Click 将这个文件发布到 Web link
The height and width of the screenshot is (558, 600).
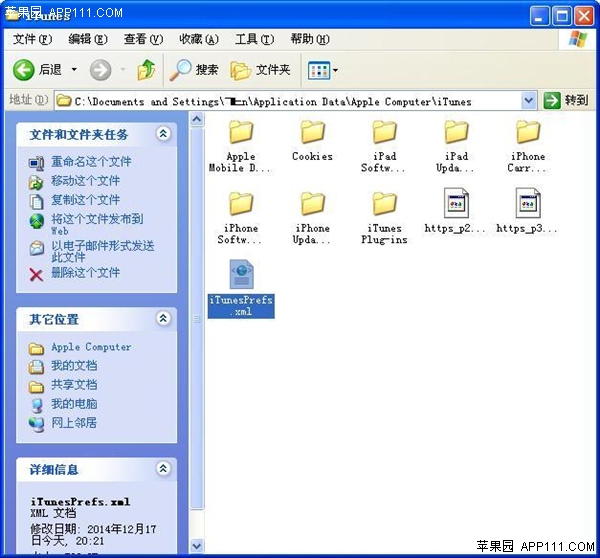tap(97, 224)
